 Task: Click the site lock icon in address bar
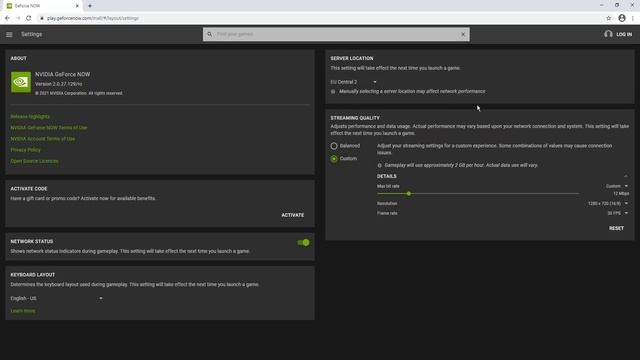(42, 18)
